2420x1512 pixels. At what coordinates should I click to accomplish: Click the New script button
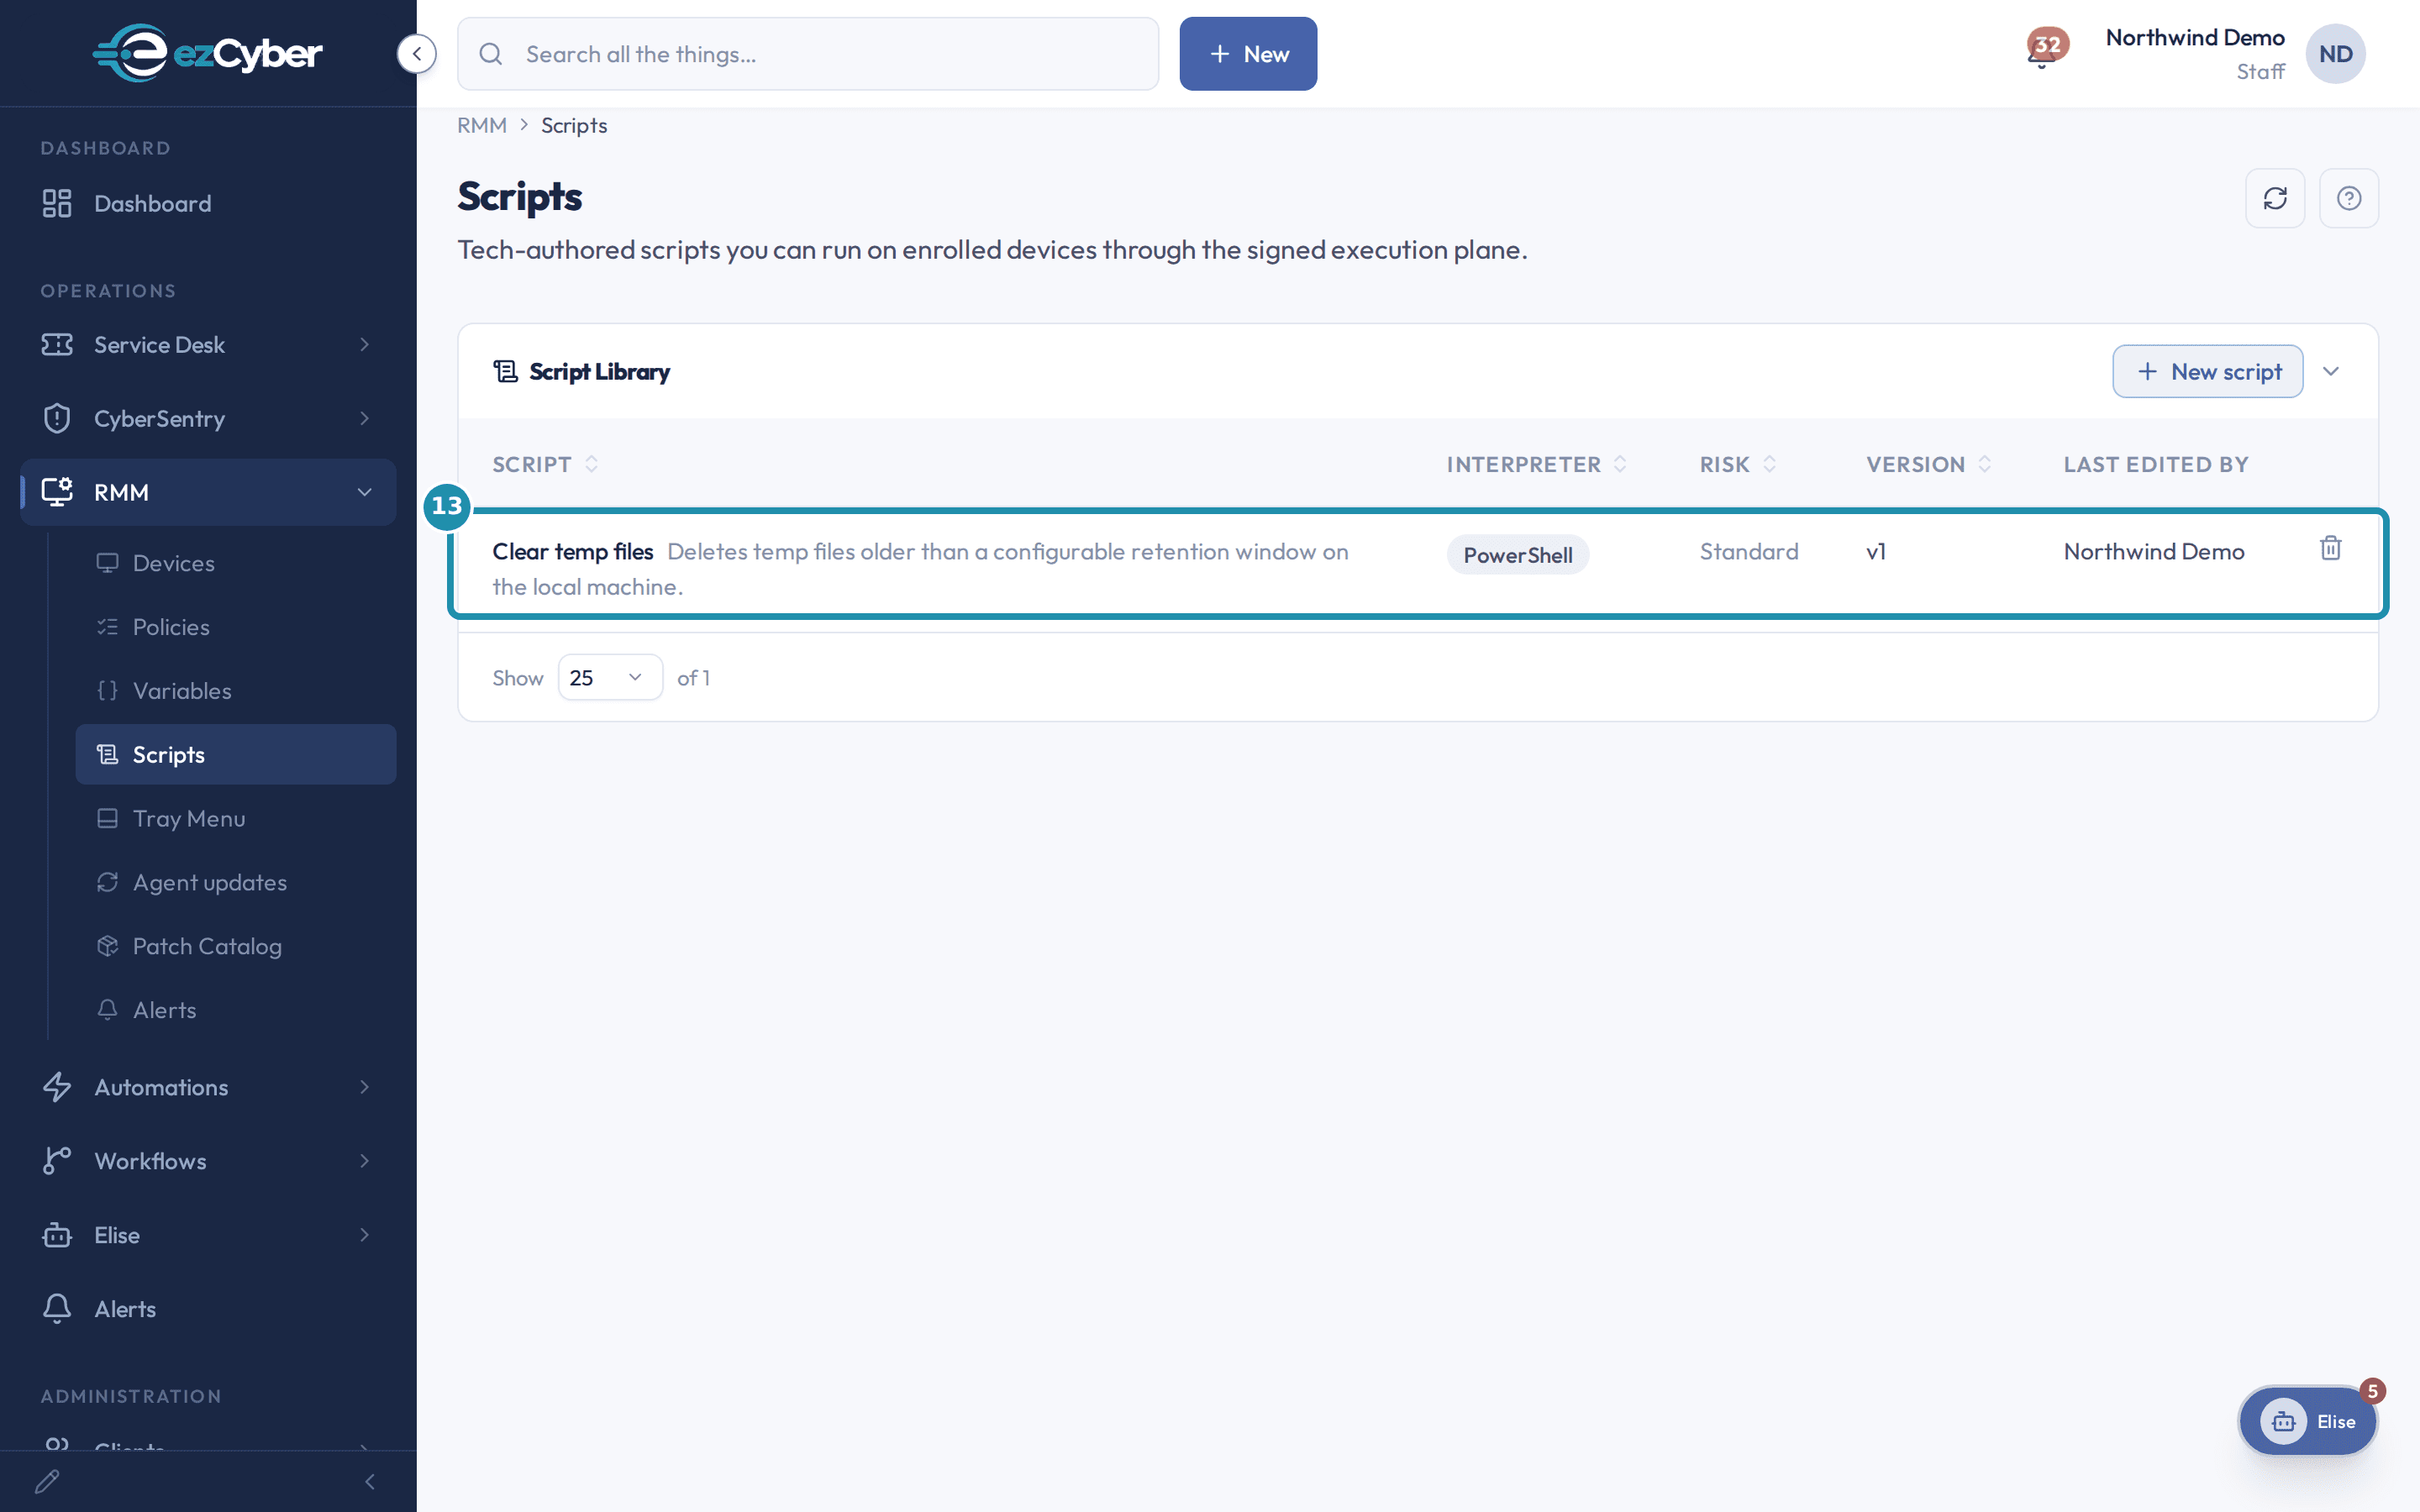coord(2207,371)
